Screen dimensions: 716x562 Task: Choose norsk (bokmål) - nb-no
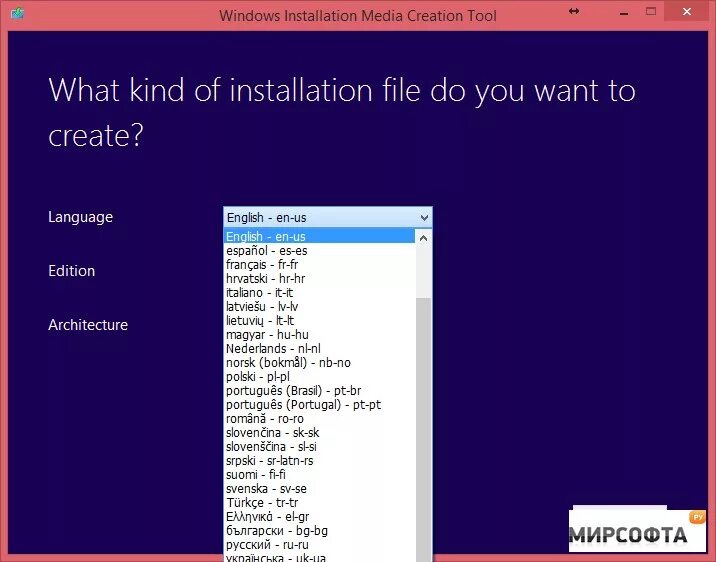click(320, 362)
